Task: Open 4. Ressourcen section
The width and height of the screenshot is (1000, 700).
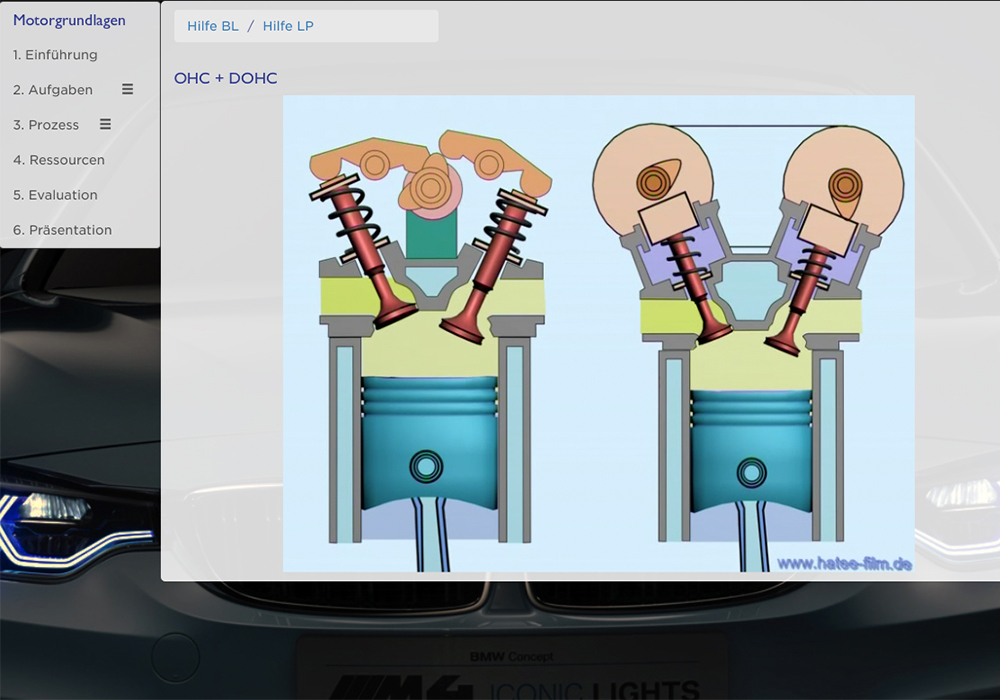Action: tap(59, 160)
